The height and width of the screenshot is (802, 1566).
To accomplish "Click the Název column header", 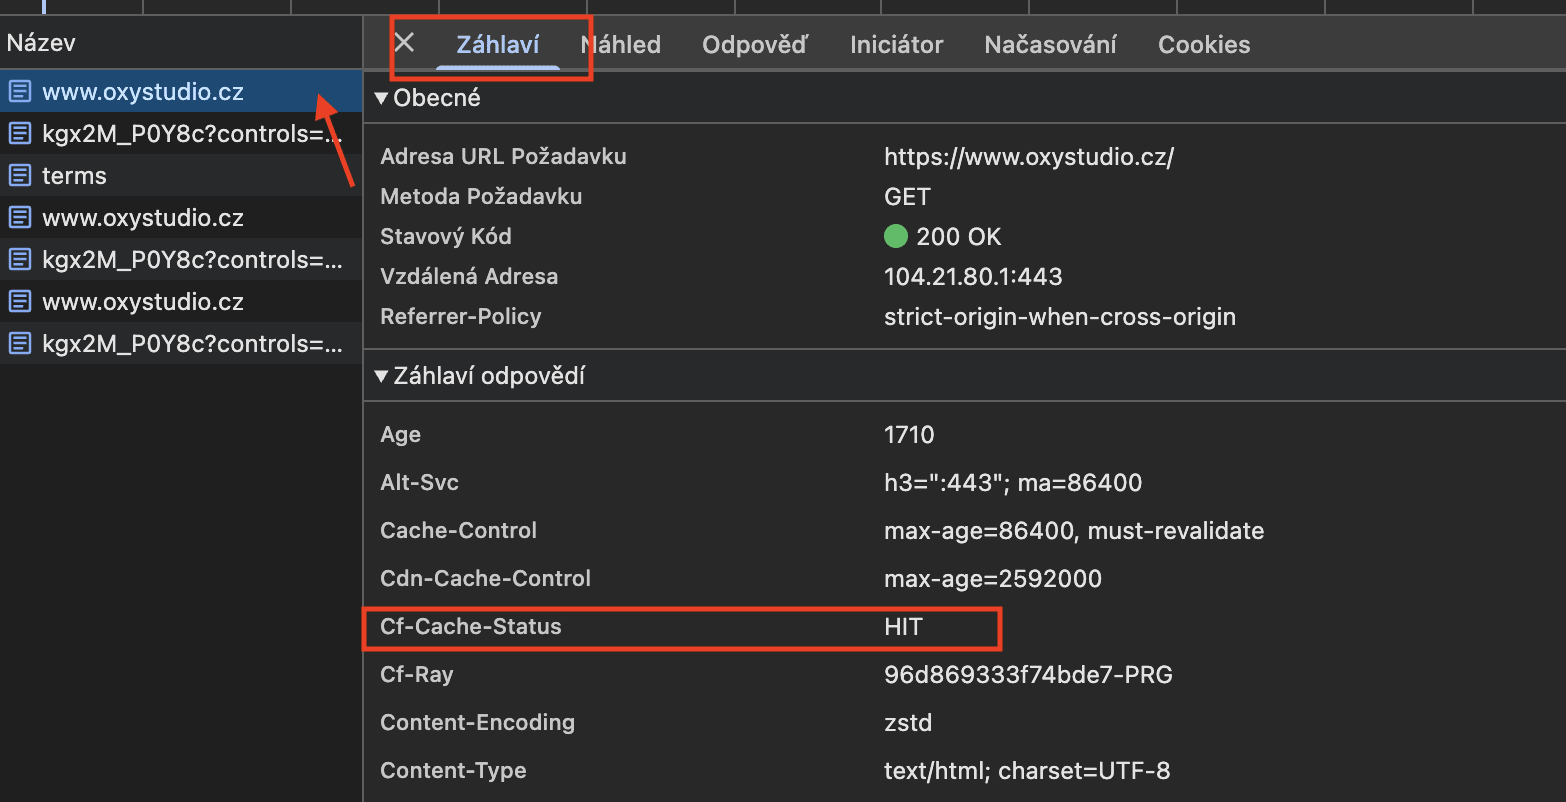I will click(x=41, y=43).
